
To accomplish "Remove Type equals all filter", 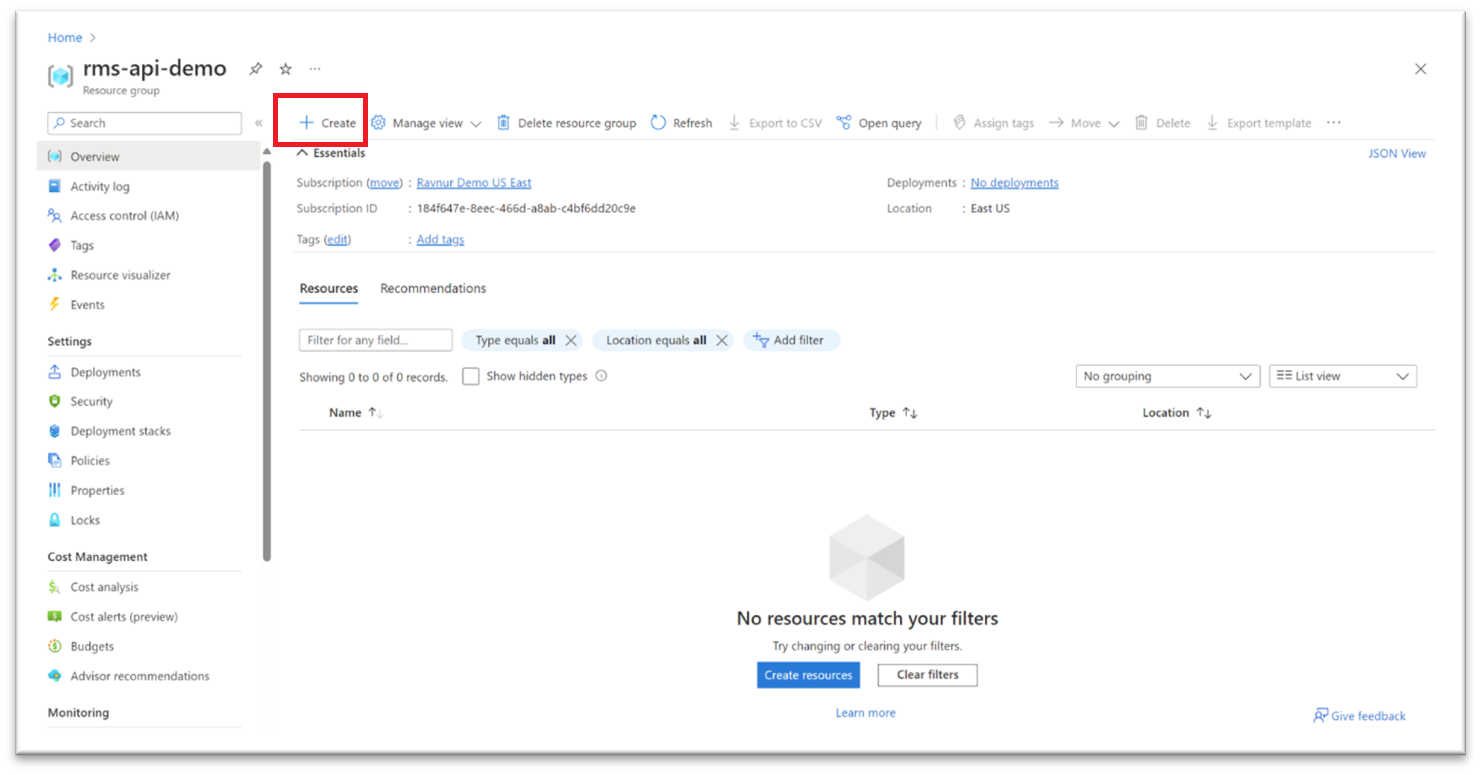I will [571, 340].
